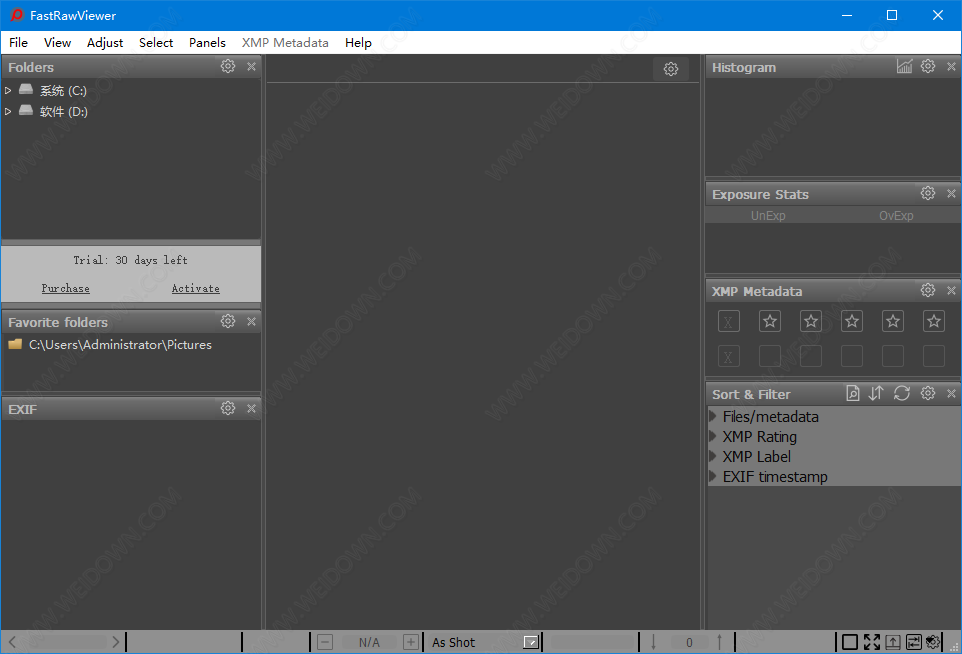Click the Histogram chart mode icon
This screenshot has width=962, height=654.
point(904,66)
